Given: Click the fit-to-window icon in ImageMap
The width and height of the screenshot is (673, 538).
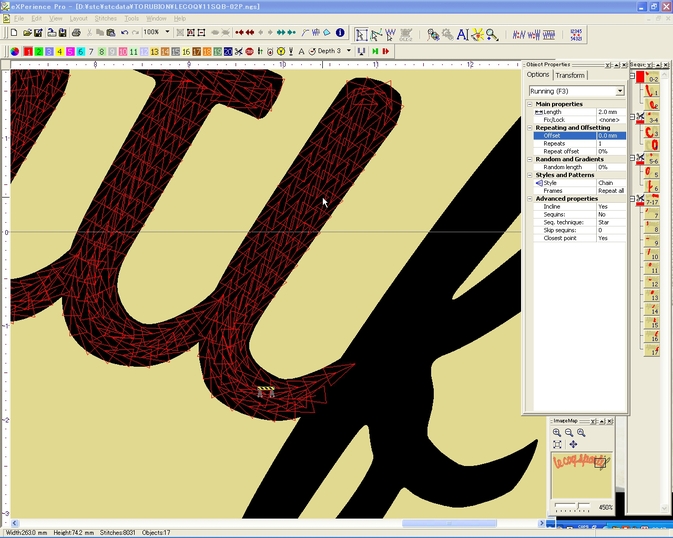Looking at the screenshot, I should click(557, 444).
